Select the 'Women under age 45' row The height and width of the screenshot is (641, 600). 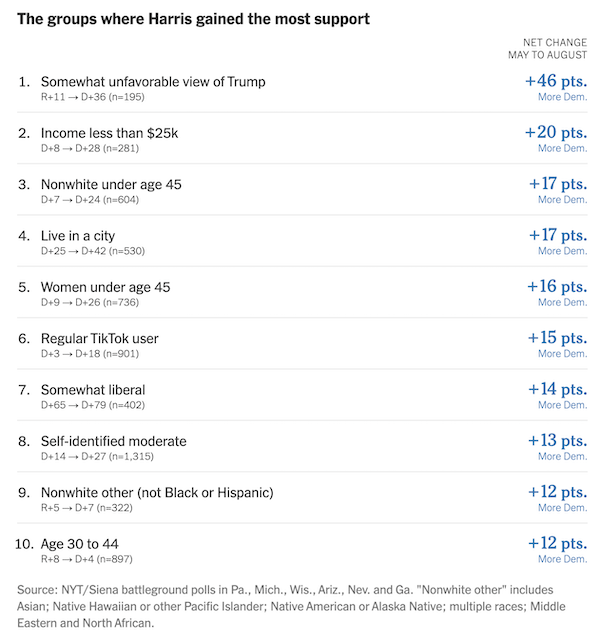(302, 293)
